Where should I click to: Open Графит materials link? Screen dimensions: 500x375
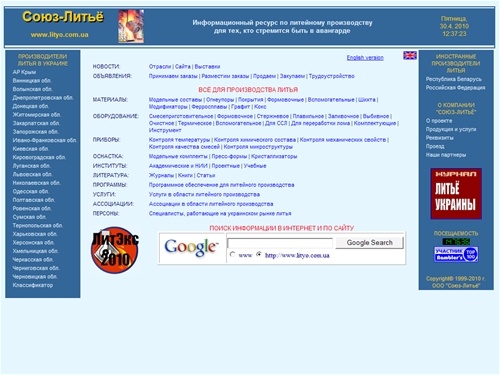[240, 107]
